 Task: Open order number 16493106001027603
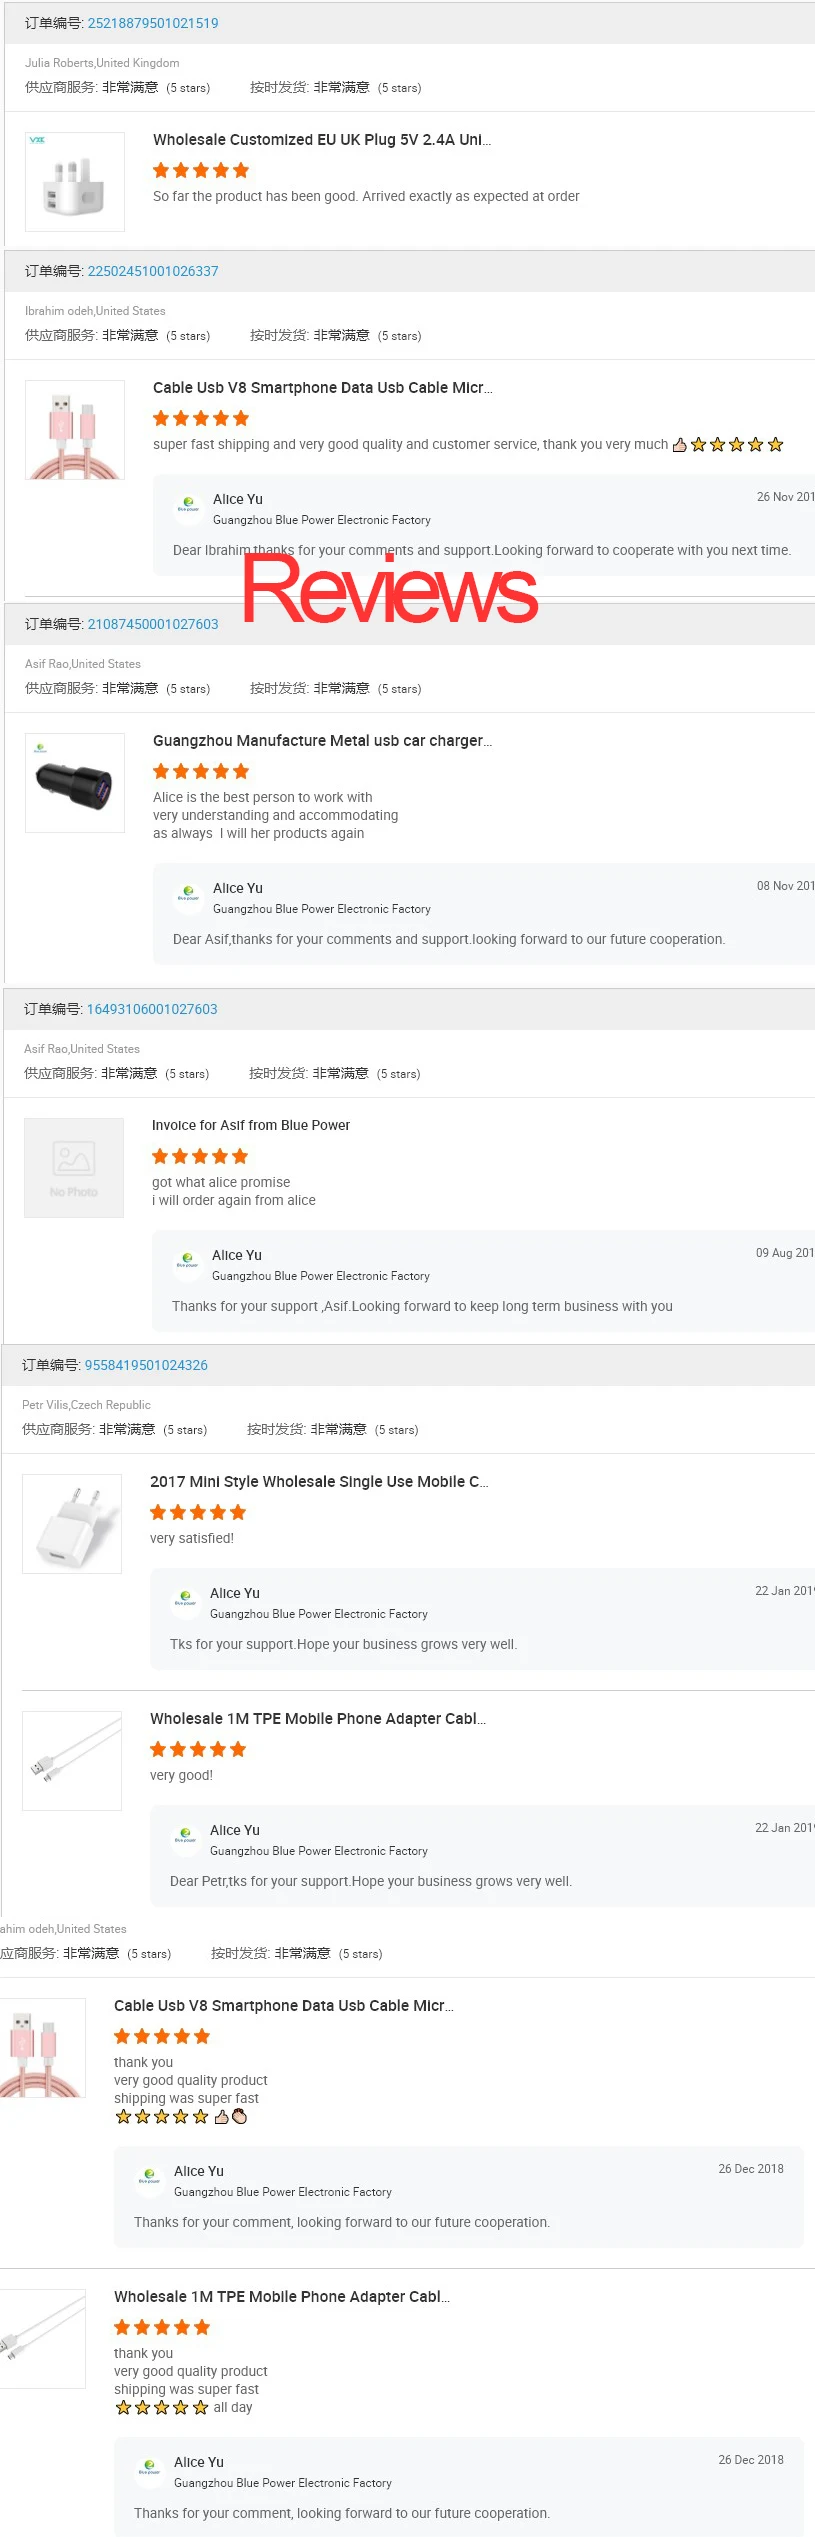[x=152, y=1009]
